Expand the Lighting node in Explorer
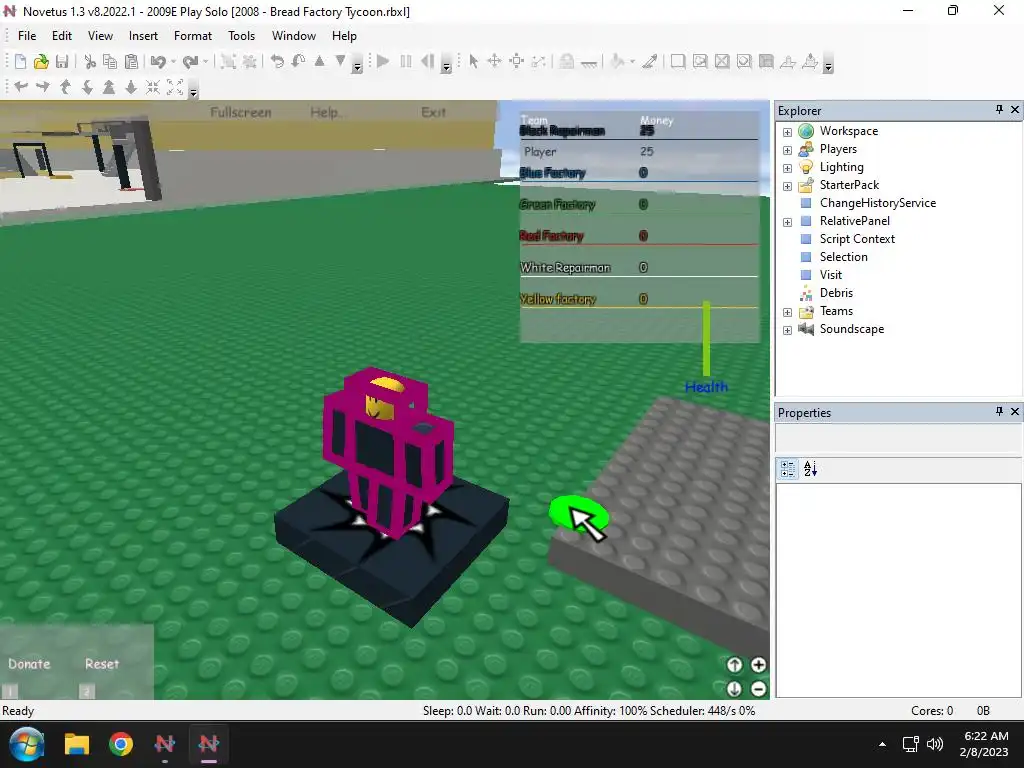The width and height of the screenshot is (1024, 768). (787, 168)
